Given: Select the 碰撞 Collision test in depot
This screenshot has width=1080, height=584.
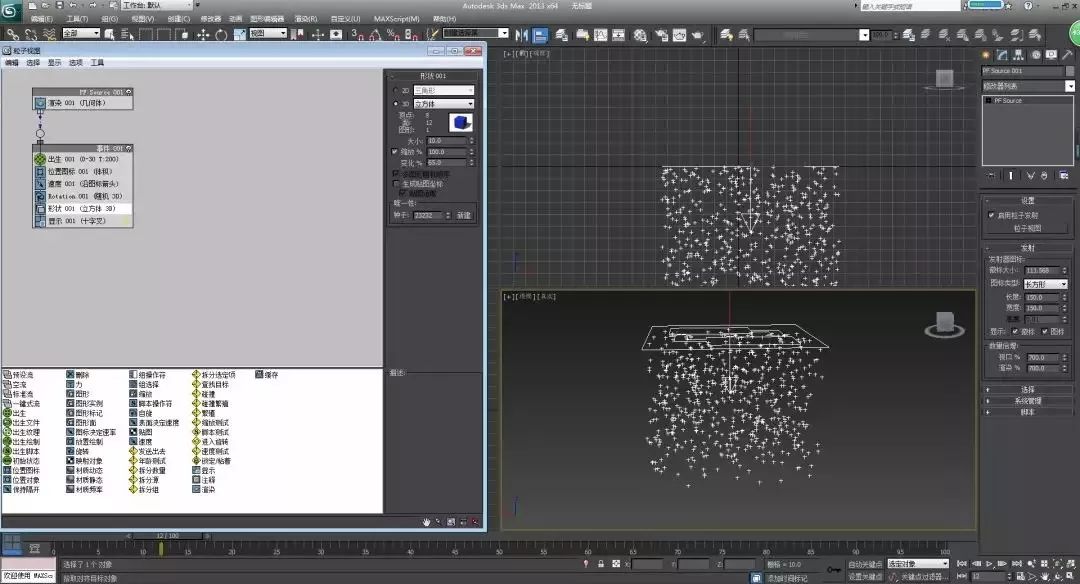Looking at the screenshot, I should pyautogui.click(x=203, y=394).
